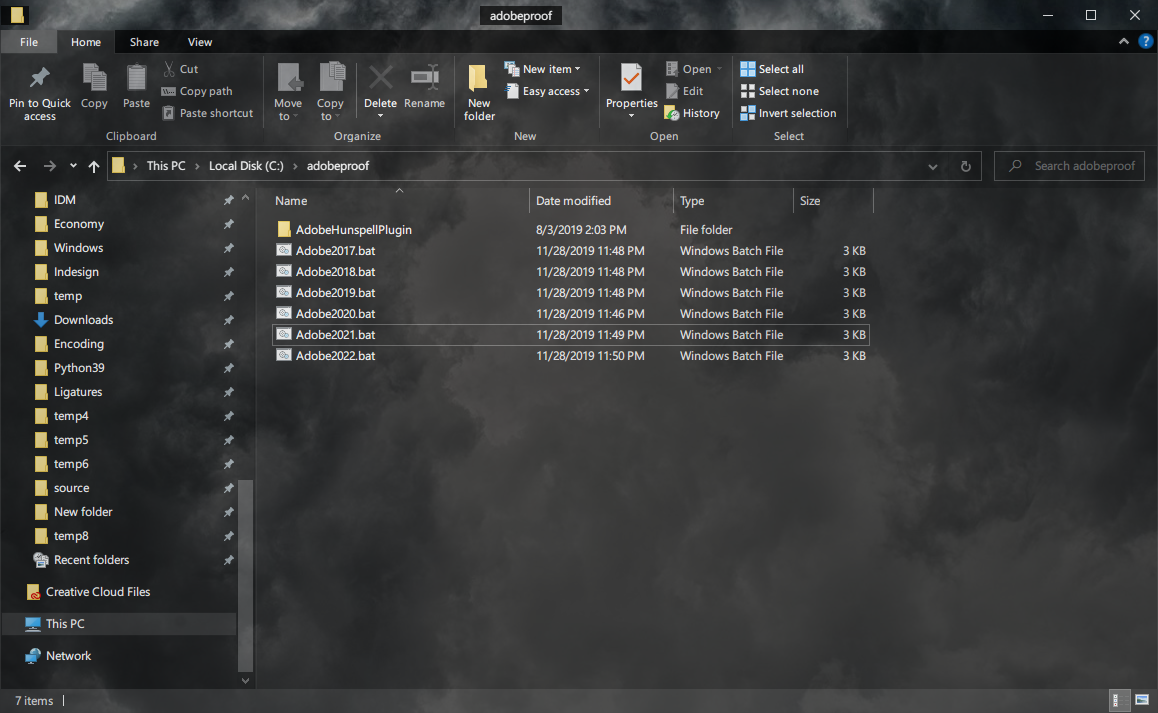This screenshot has width=1158, height=713.
Task: Click the Rename icon in ribbon
Action: click(x=424, y=78)
